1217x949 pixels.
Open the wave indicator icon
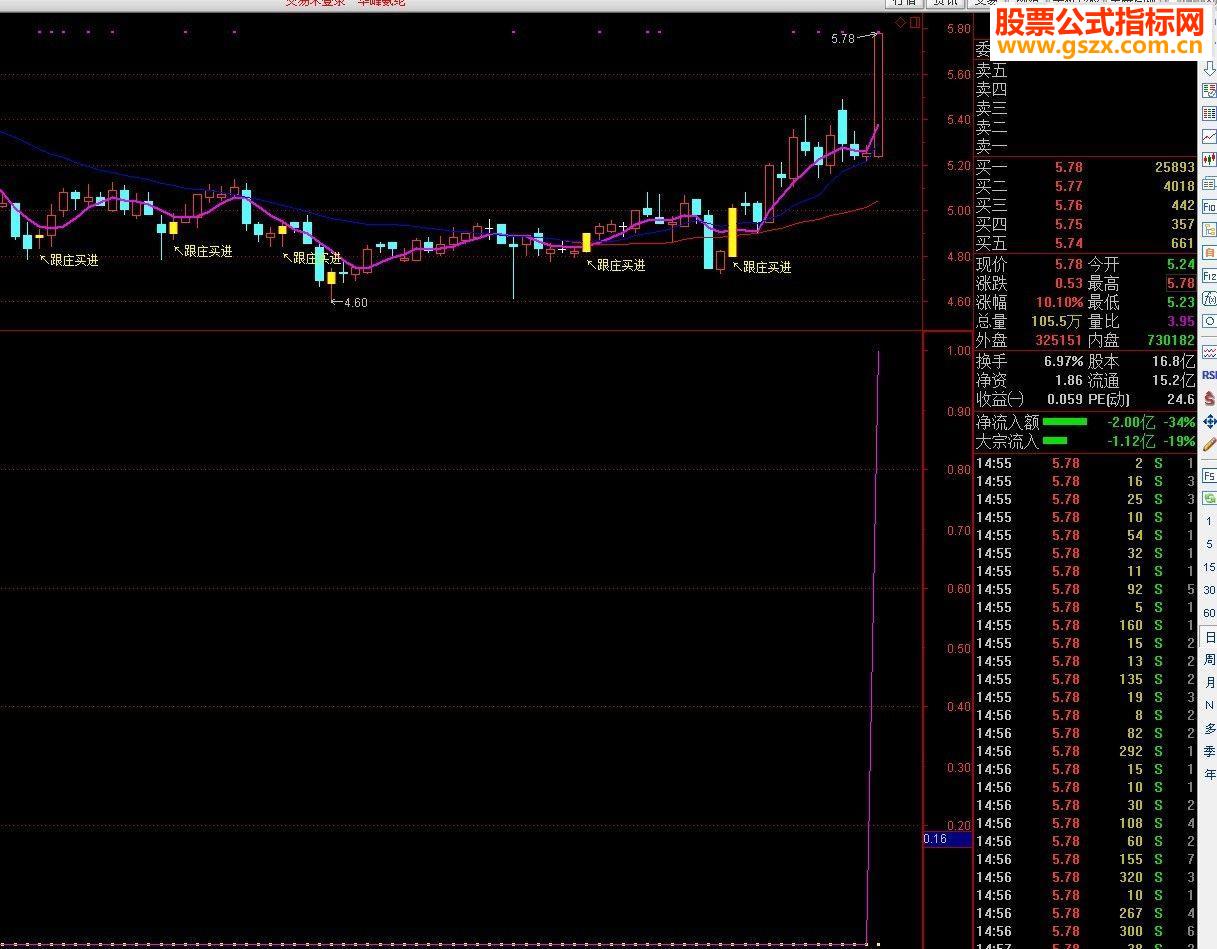[1209, 351]
